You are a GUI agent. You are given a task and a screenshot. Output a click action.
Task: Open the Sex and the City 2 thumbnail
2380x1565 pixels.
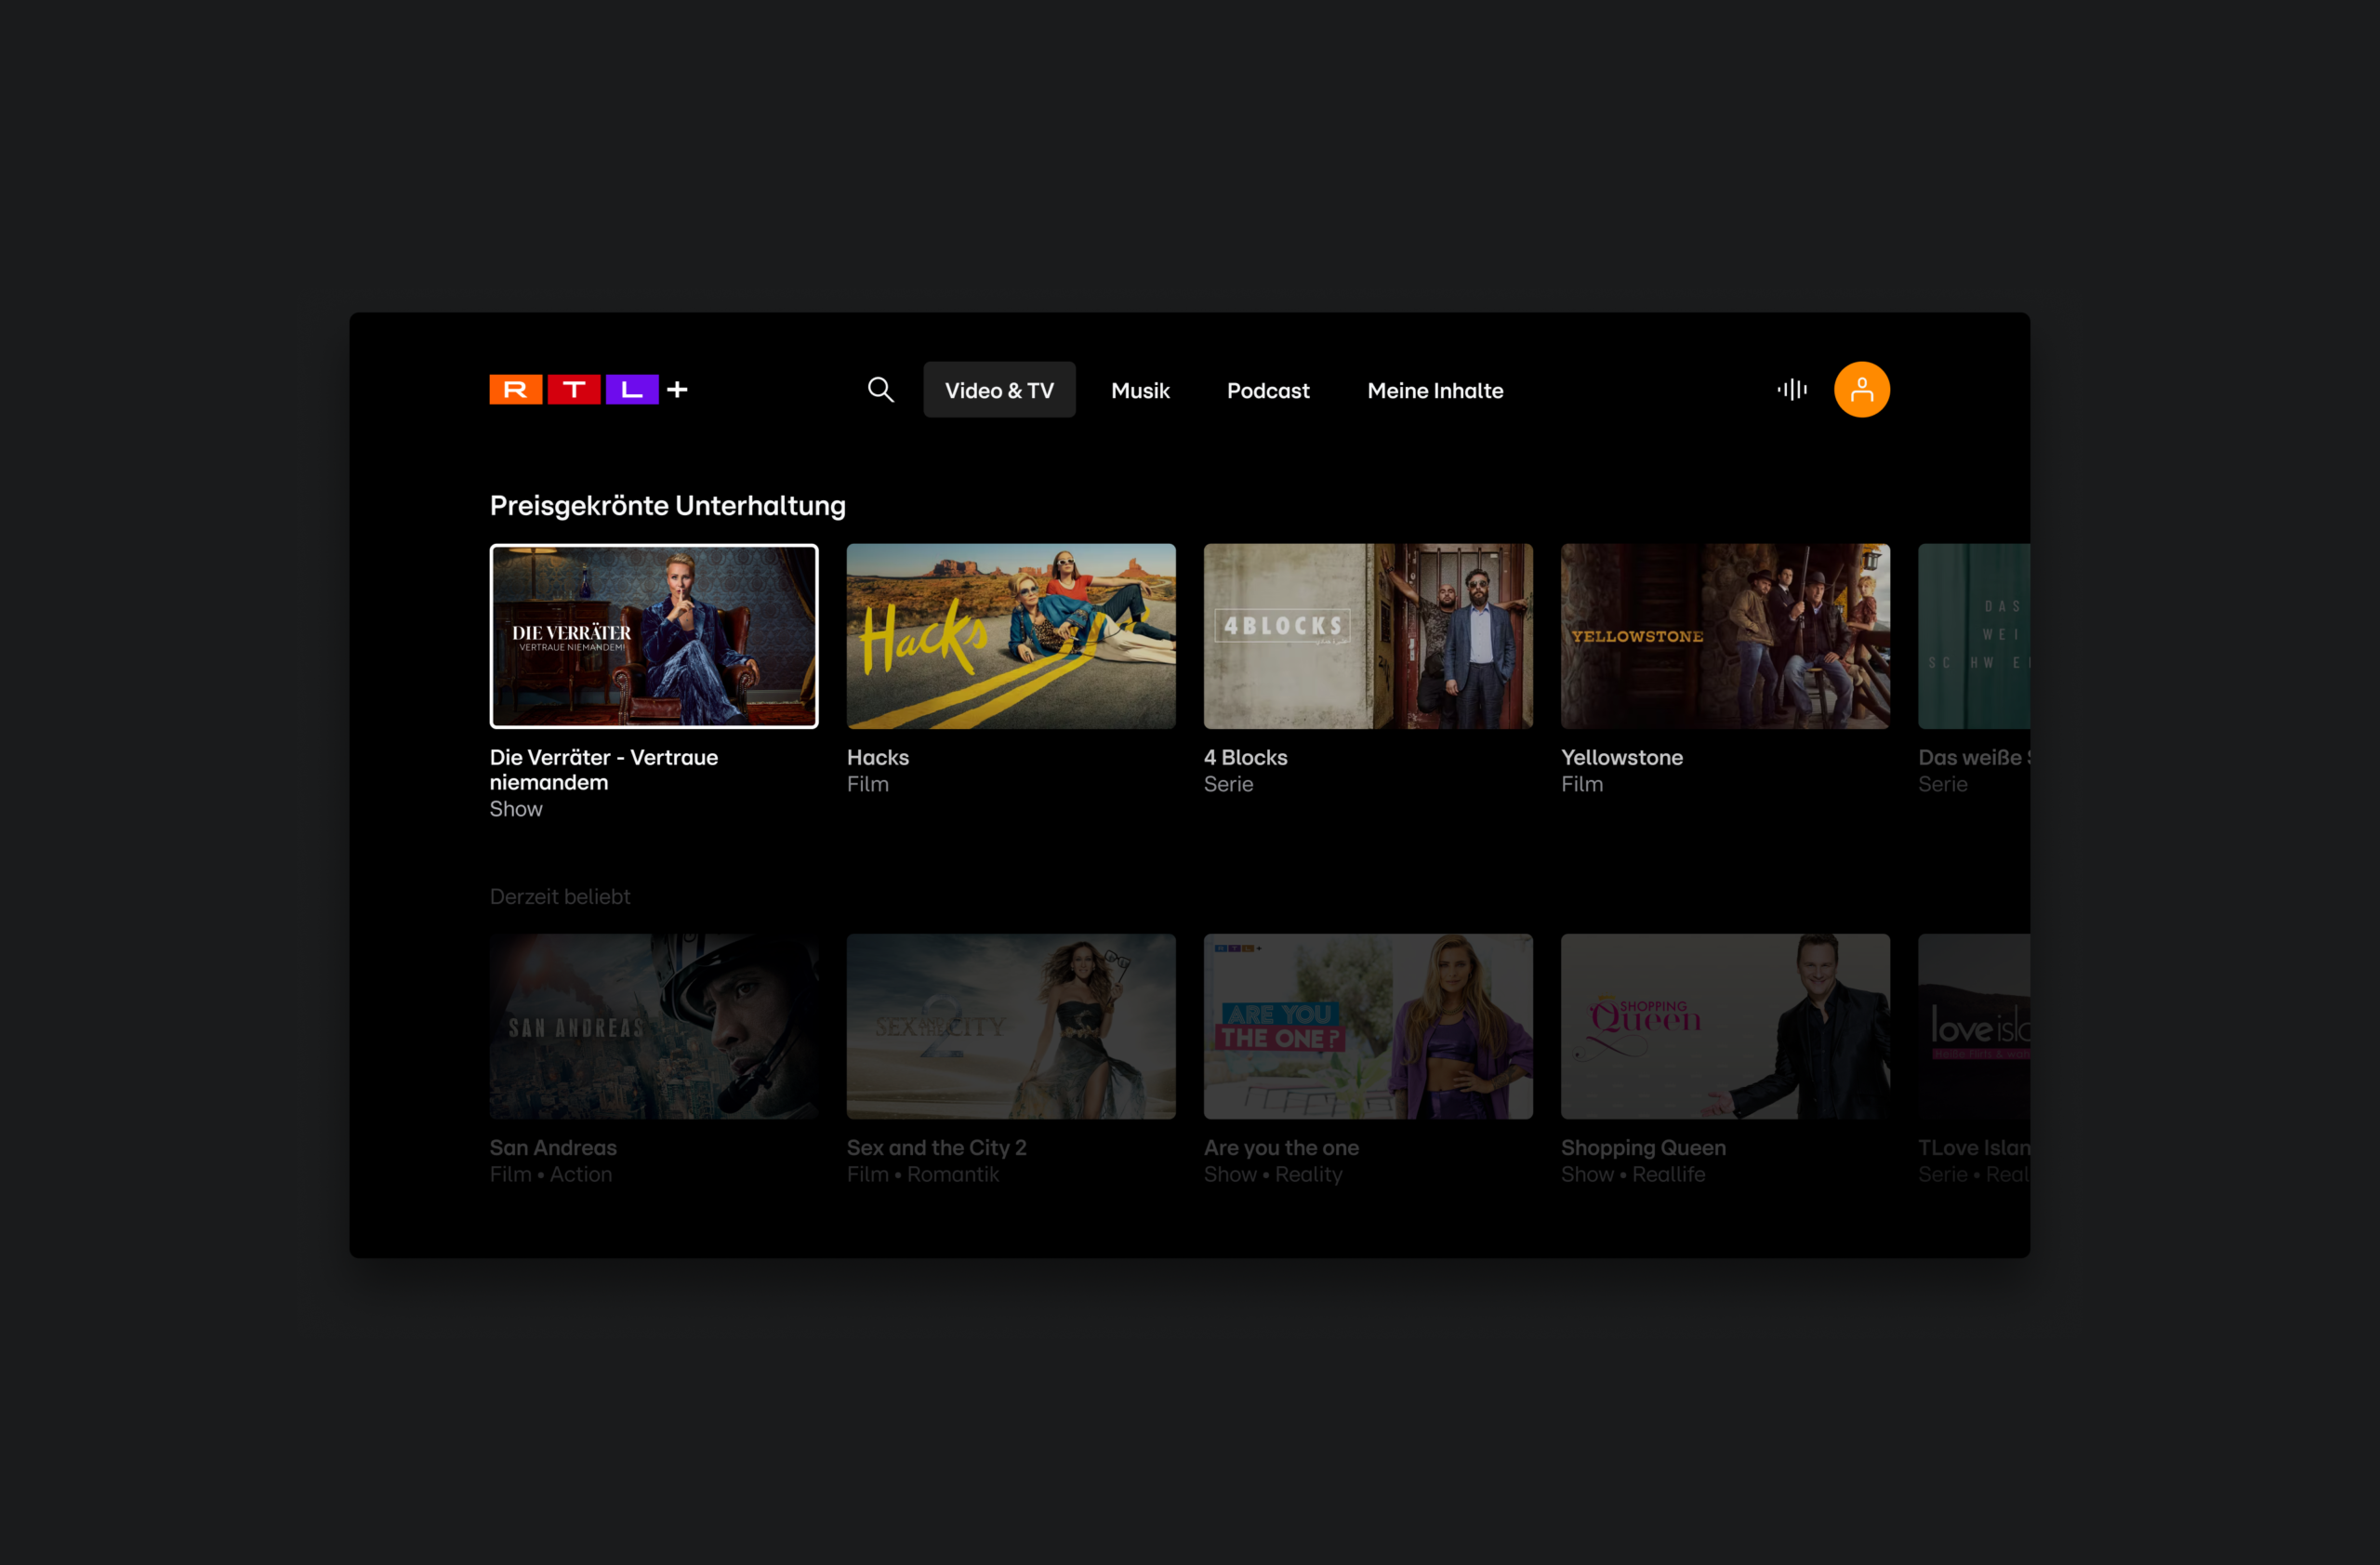pos(1011,1026)
